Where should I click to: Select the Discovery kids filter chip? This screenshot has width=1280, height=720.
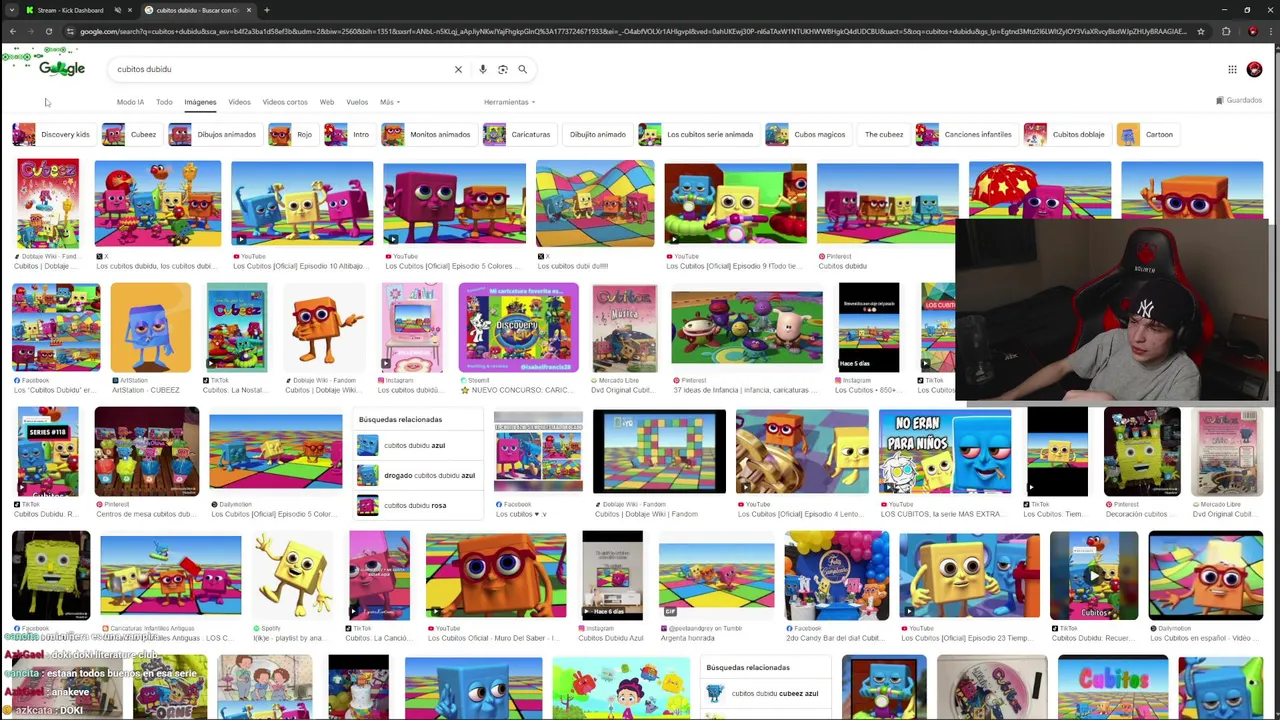52,134
